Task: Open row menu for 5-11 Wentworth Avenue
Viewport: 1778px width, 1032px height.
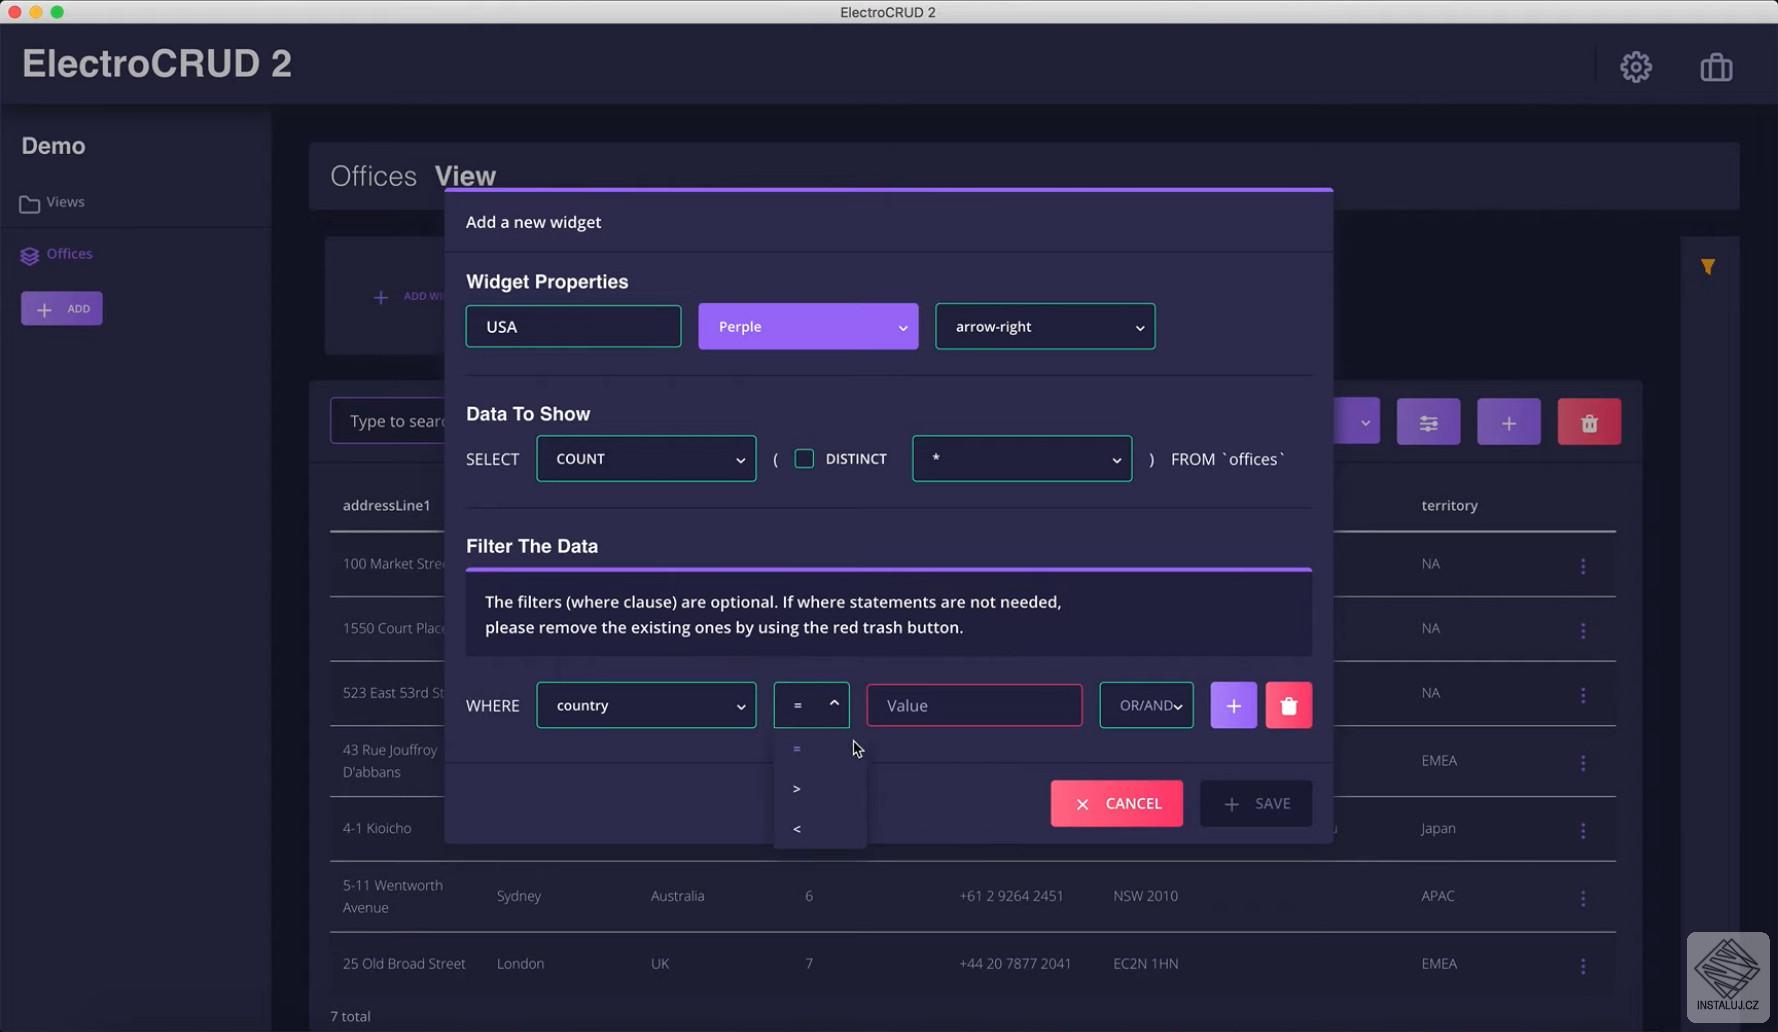Action: pos(1583,898)
